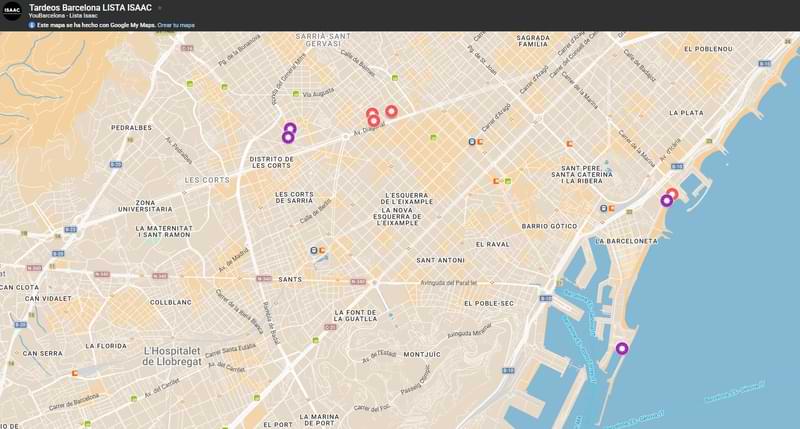Click the info icon beside Google My Maps notice

coord(32,25)
